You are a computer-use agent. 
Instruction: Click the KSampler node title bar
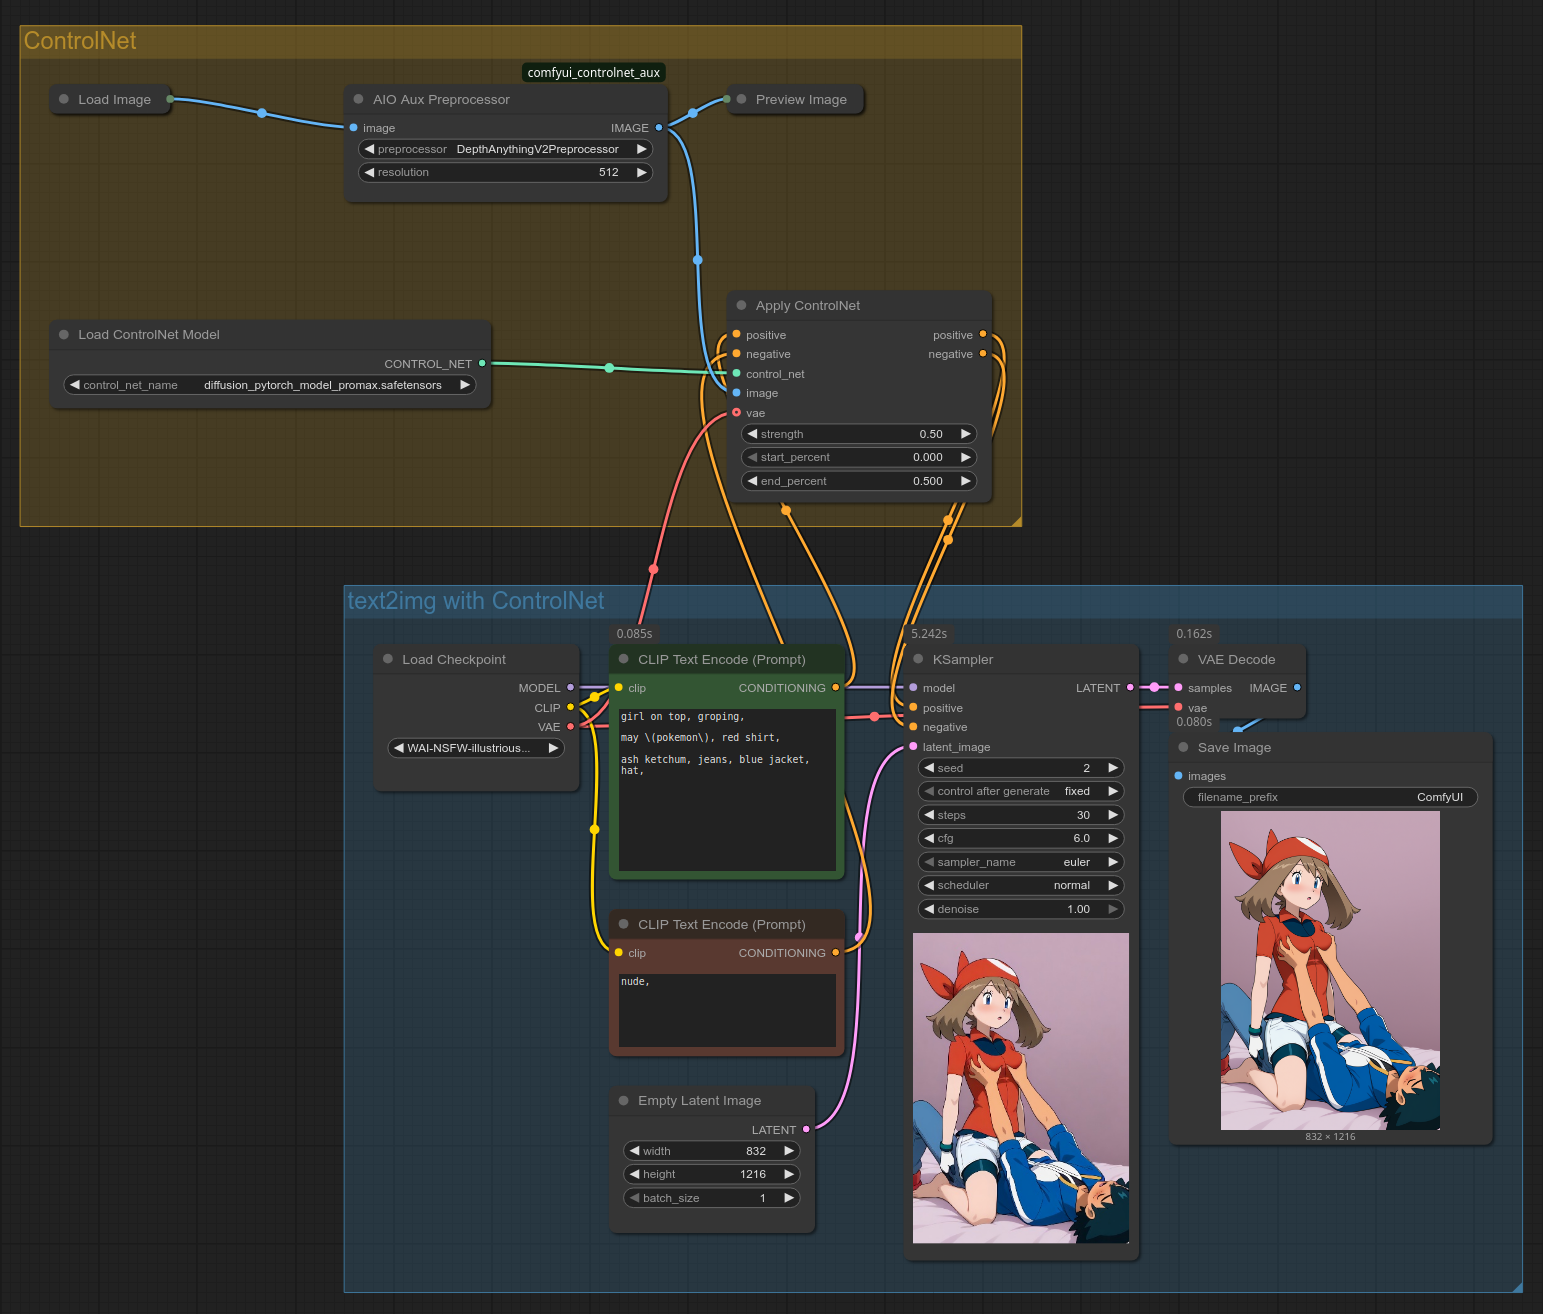click(1021, 659)
